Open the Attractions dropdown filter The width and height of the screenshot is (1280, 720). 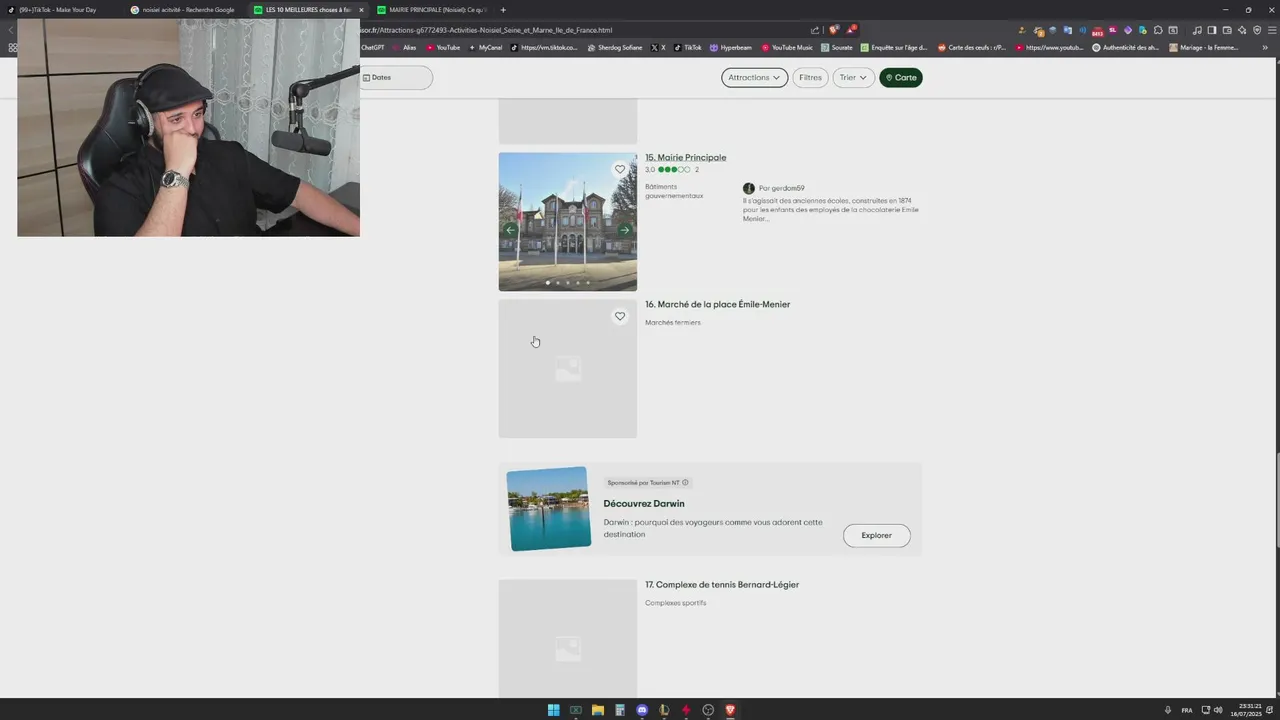754,77
